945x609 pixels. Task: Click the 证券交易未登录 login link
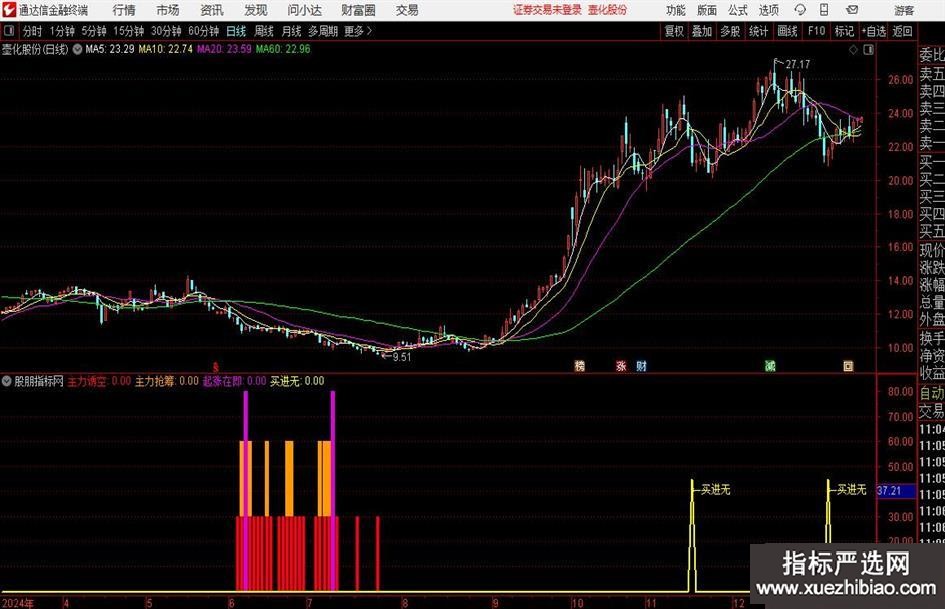(548, 10)
